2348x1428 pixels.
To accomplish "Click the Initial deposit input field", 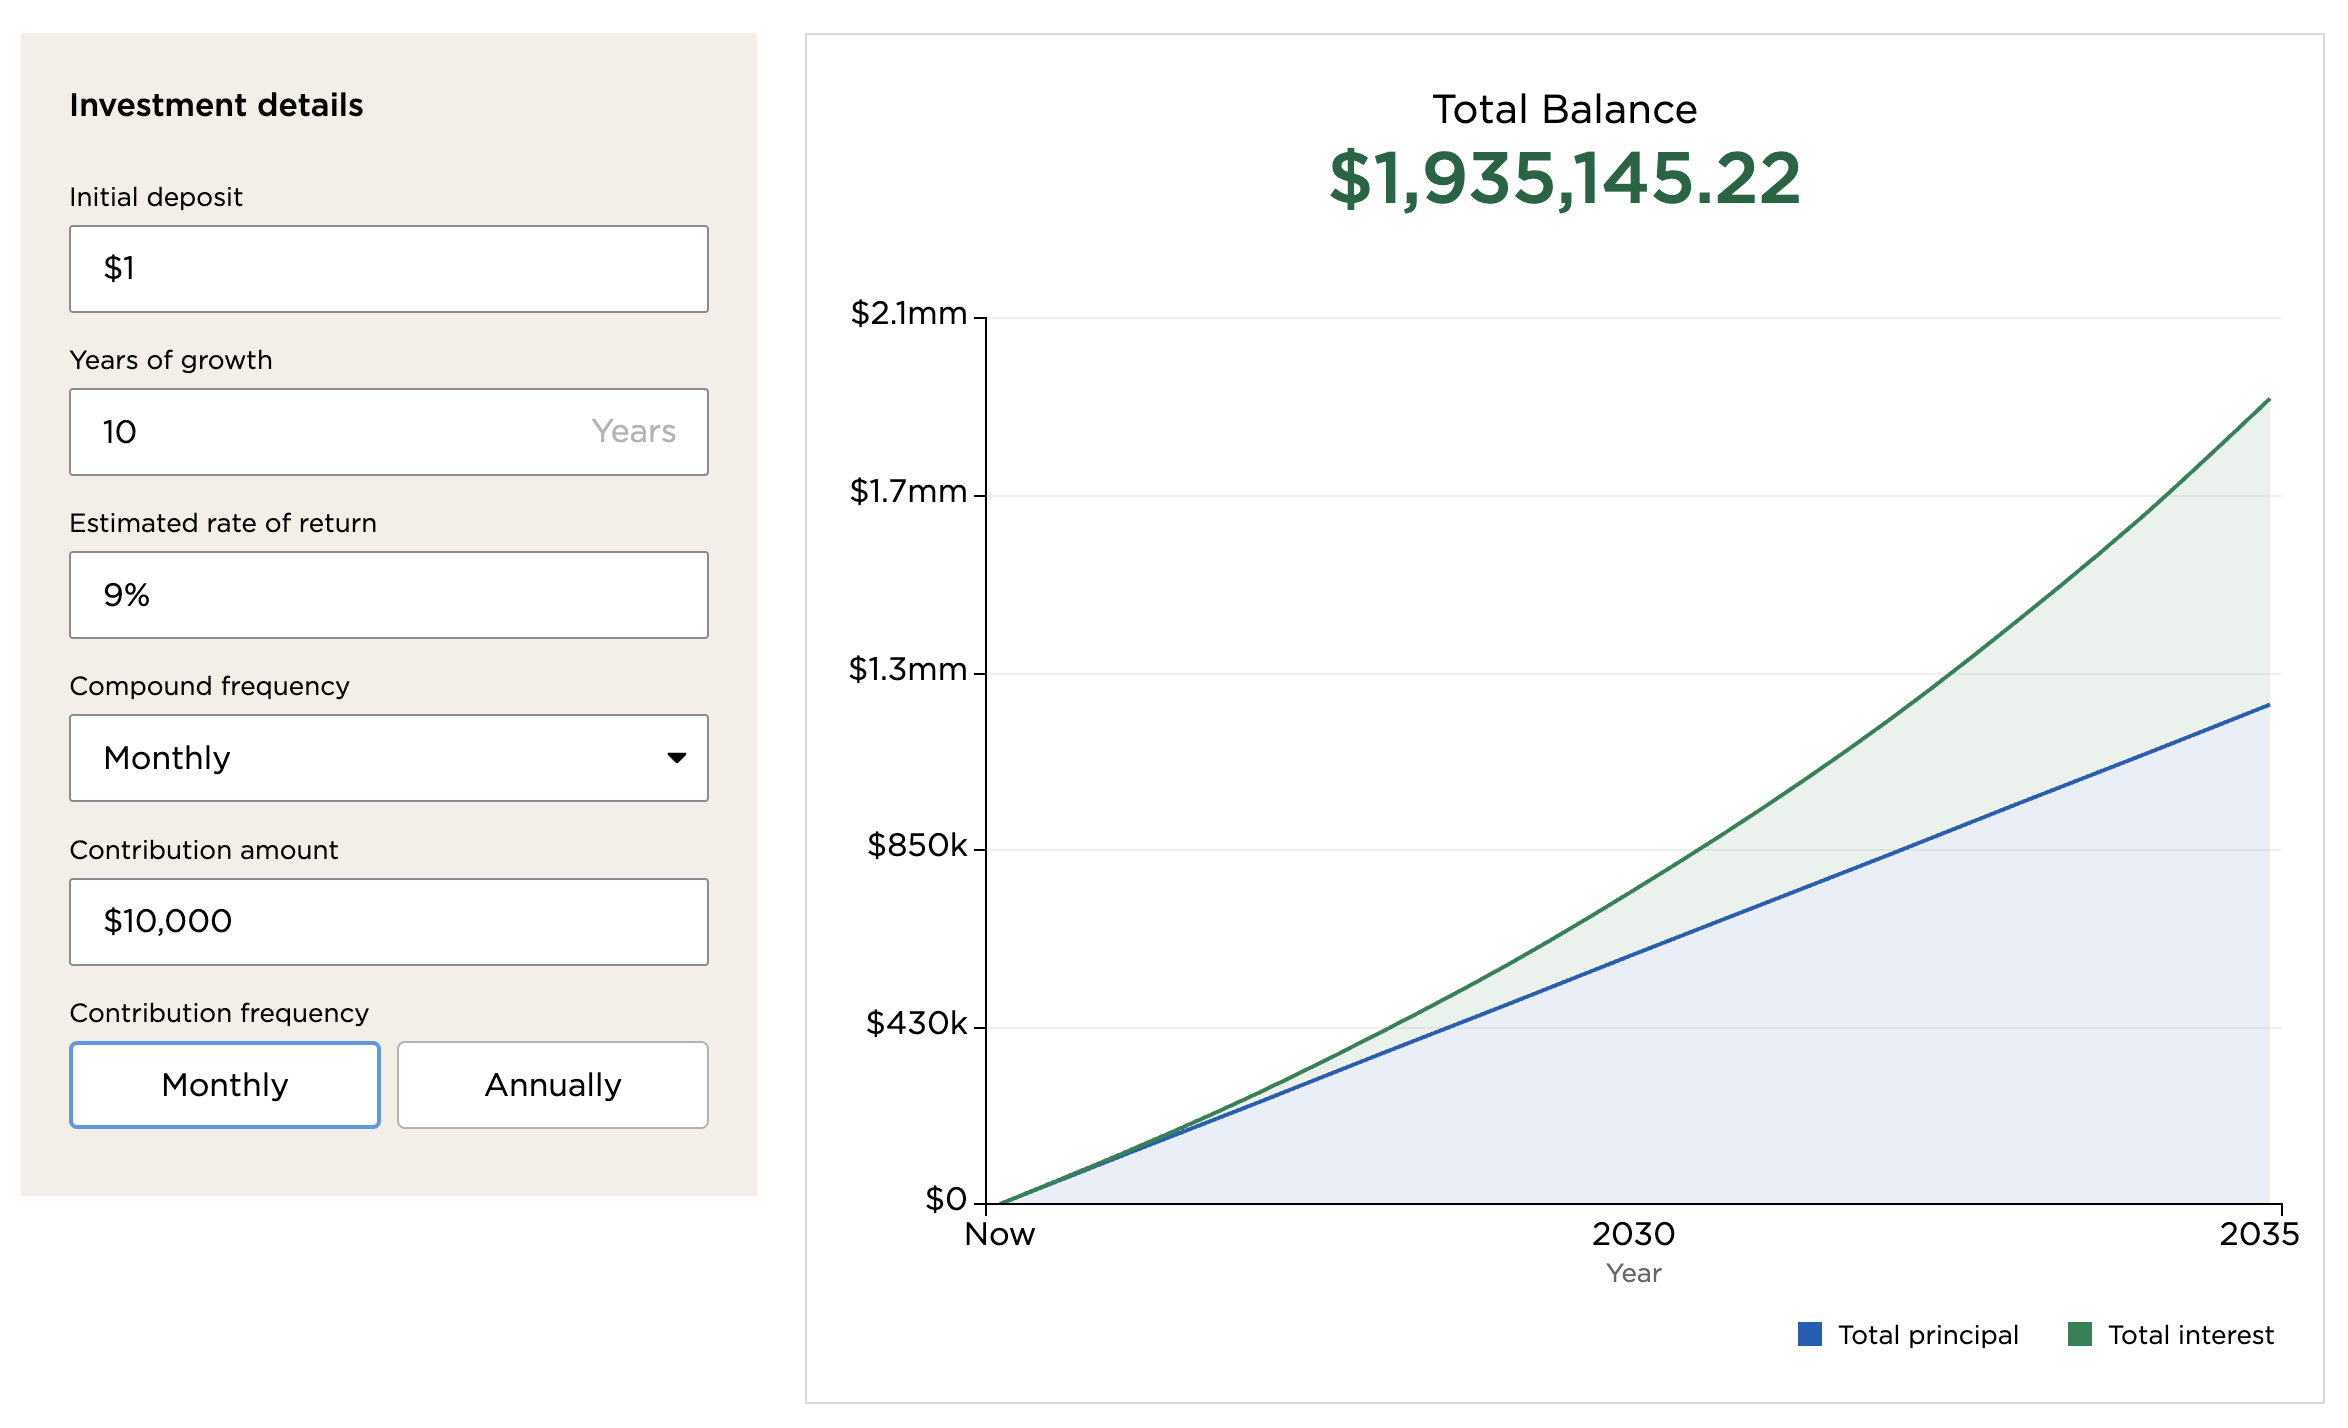I will click(388, 269).
